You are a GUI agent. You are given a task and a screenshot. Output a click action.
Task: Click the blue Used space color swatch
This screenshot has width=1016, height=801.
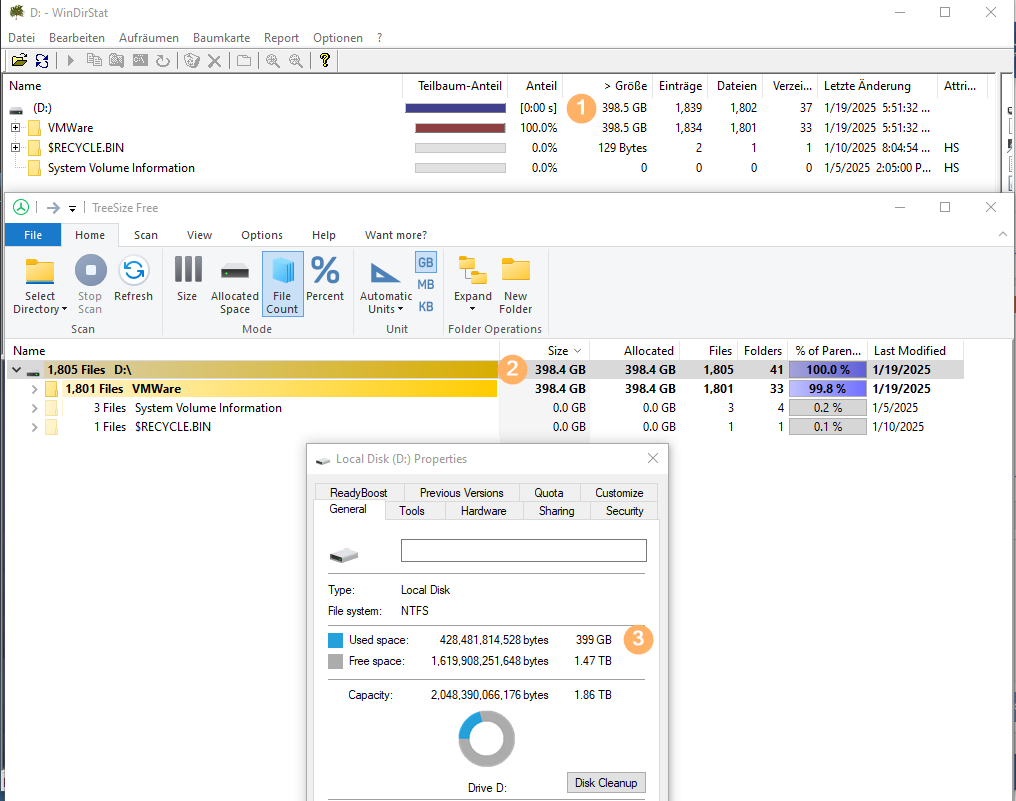(x=335, y=640)
